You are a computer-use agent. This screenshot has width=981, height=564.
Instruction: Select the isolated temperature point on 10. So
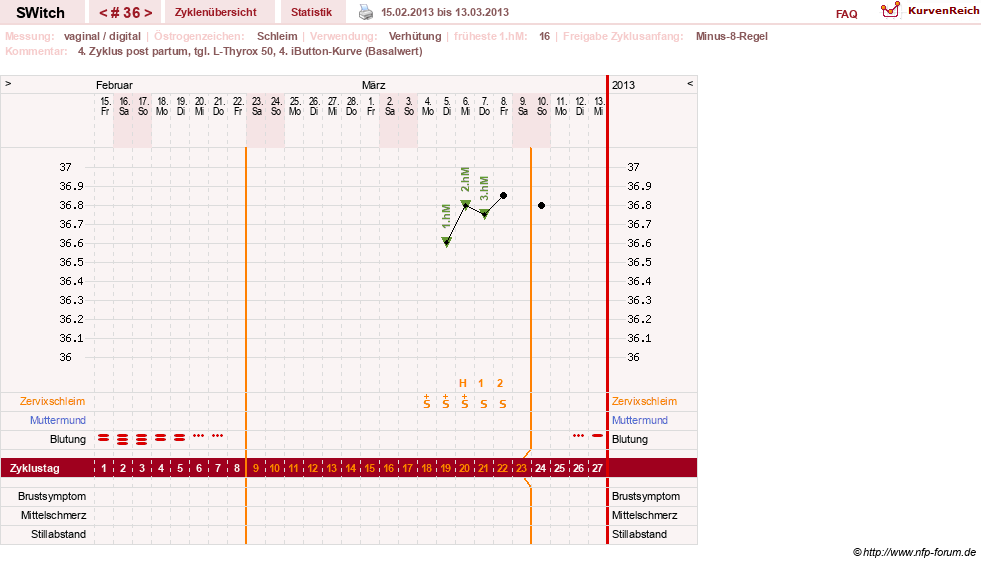click(542, 205)
